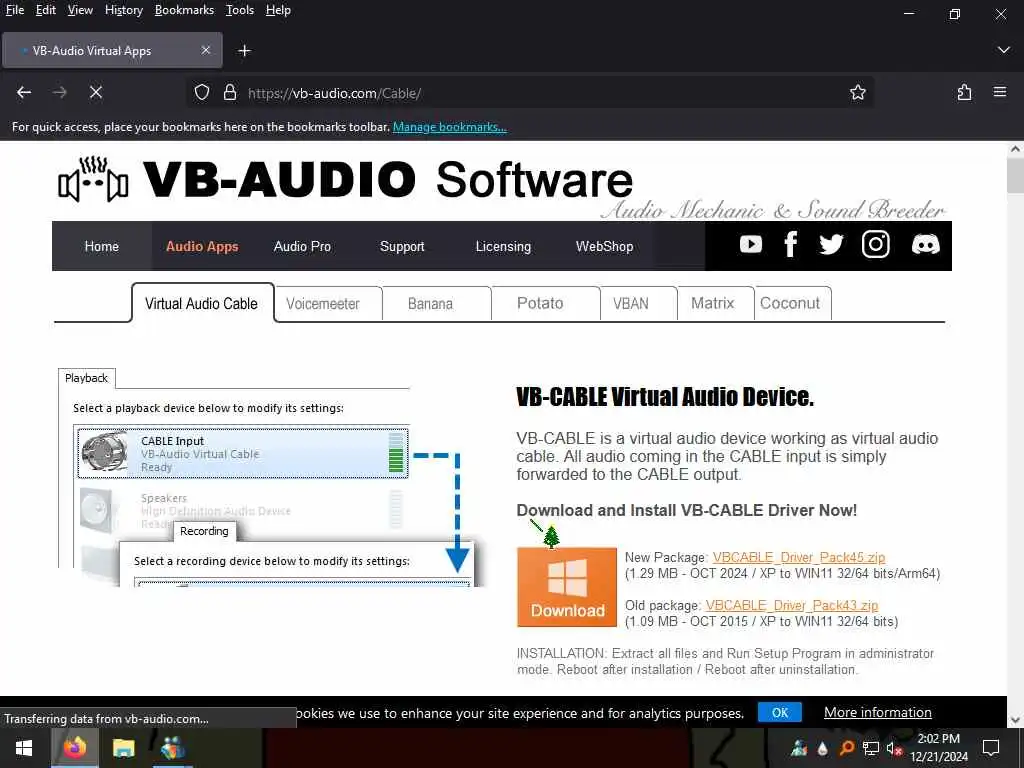Close the VB-Audio Virtual Apps tab
Viewport: 1024px width, 768px height.
point(206,50)
